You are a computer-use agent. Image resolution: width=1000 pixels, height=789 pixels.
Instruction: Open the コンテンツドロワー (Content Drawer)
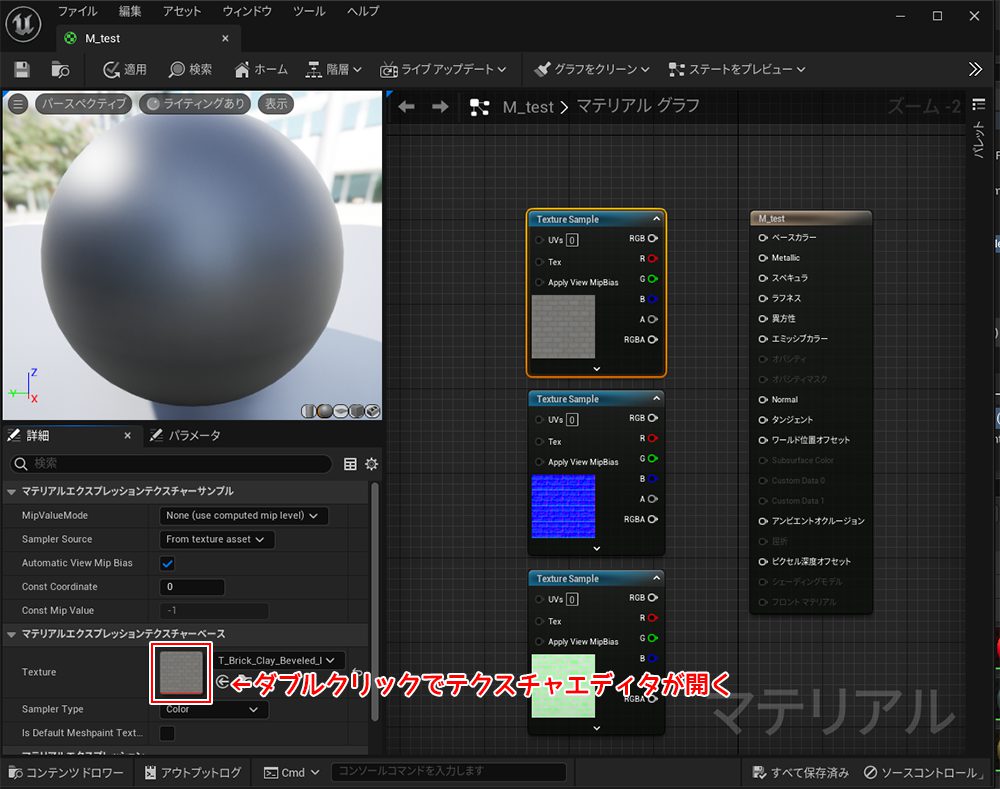[65, 773]
